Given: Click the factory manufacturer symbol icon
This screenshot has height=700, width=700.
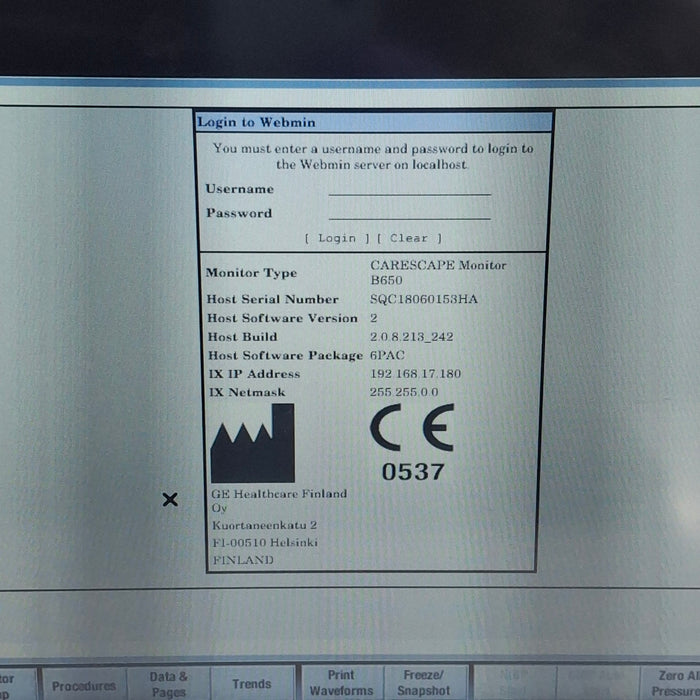Looking at the screenshot, I should tap(253, 444).
